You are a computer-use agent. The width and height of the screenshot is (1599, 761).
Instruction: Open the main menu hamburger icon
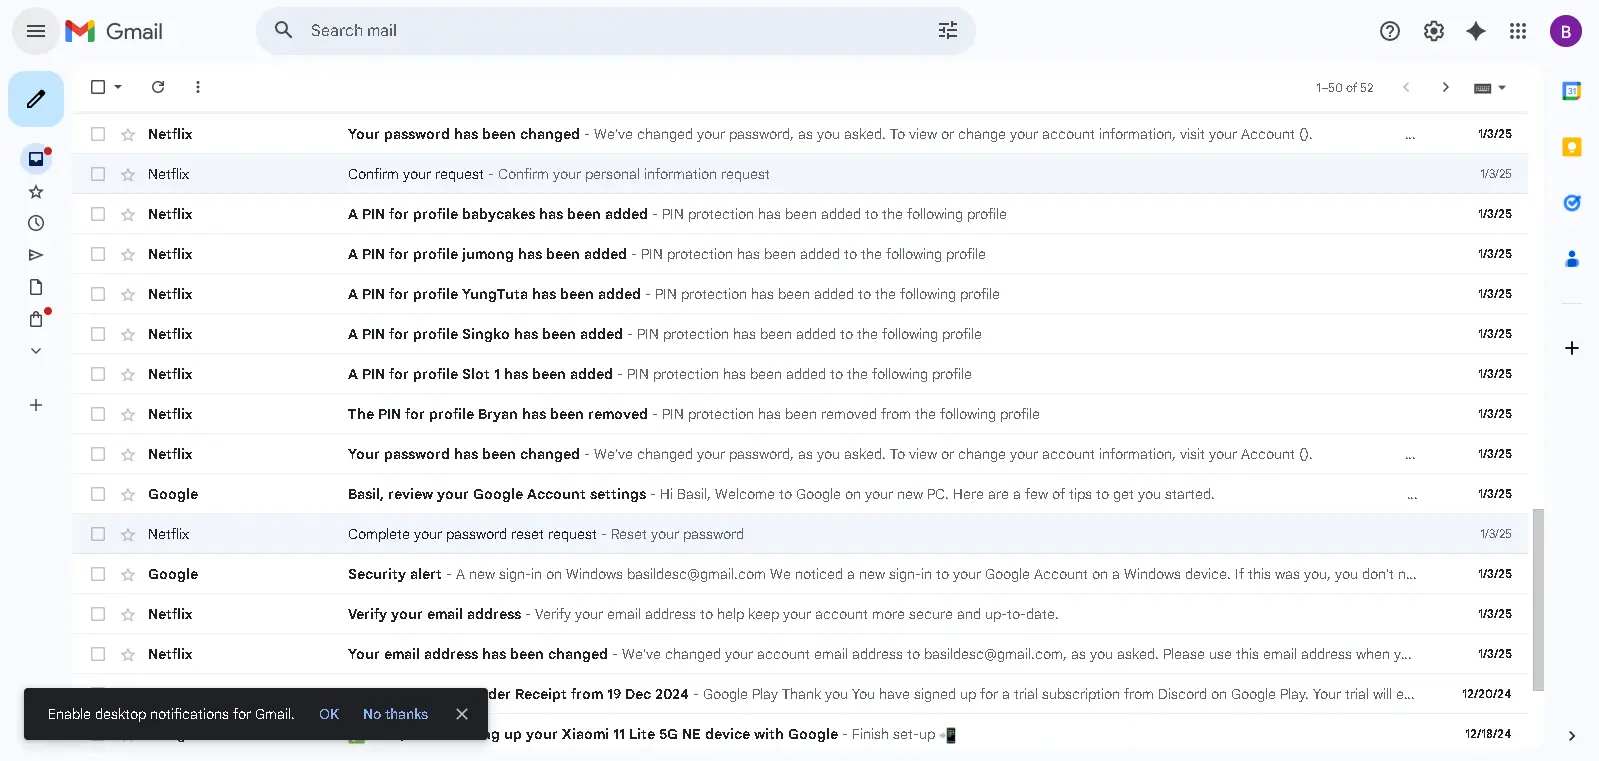point(36,31)
